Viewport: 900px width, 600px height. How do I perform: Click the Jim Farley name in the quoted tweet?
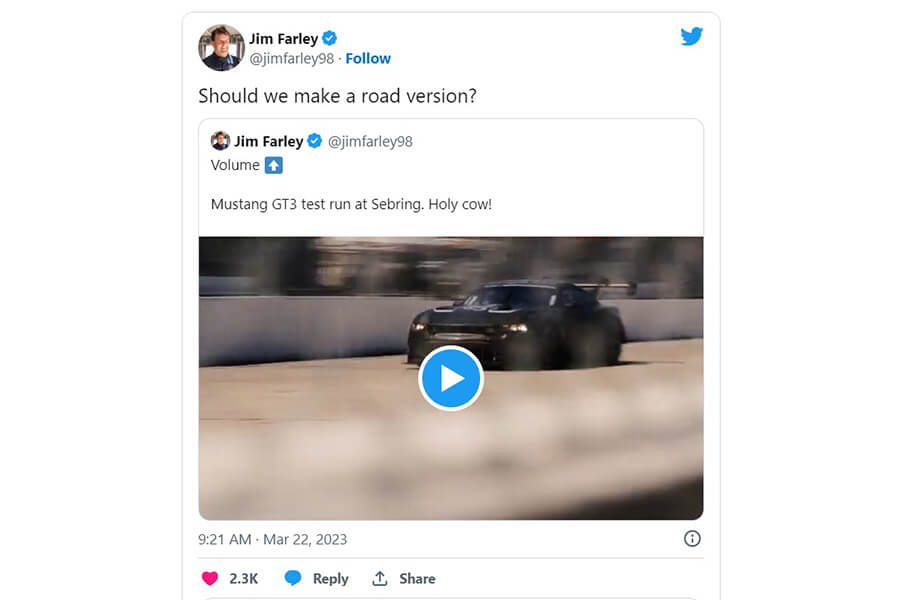(x=268, y=141)
